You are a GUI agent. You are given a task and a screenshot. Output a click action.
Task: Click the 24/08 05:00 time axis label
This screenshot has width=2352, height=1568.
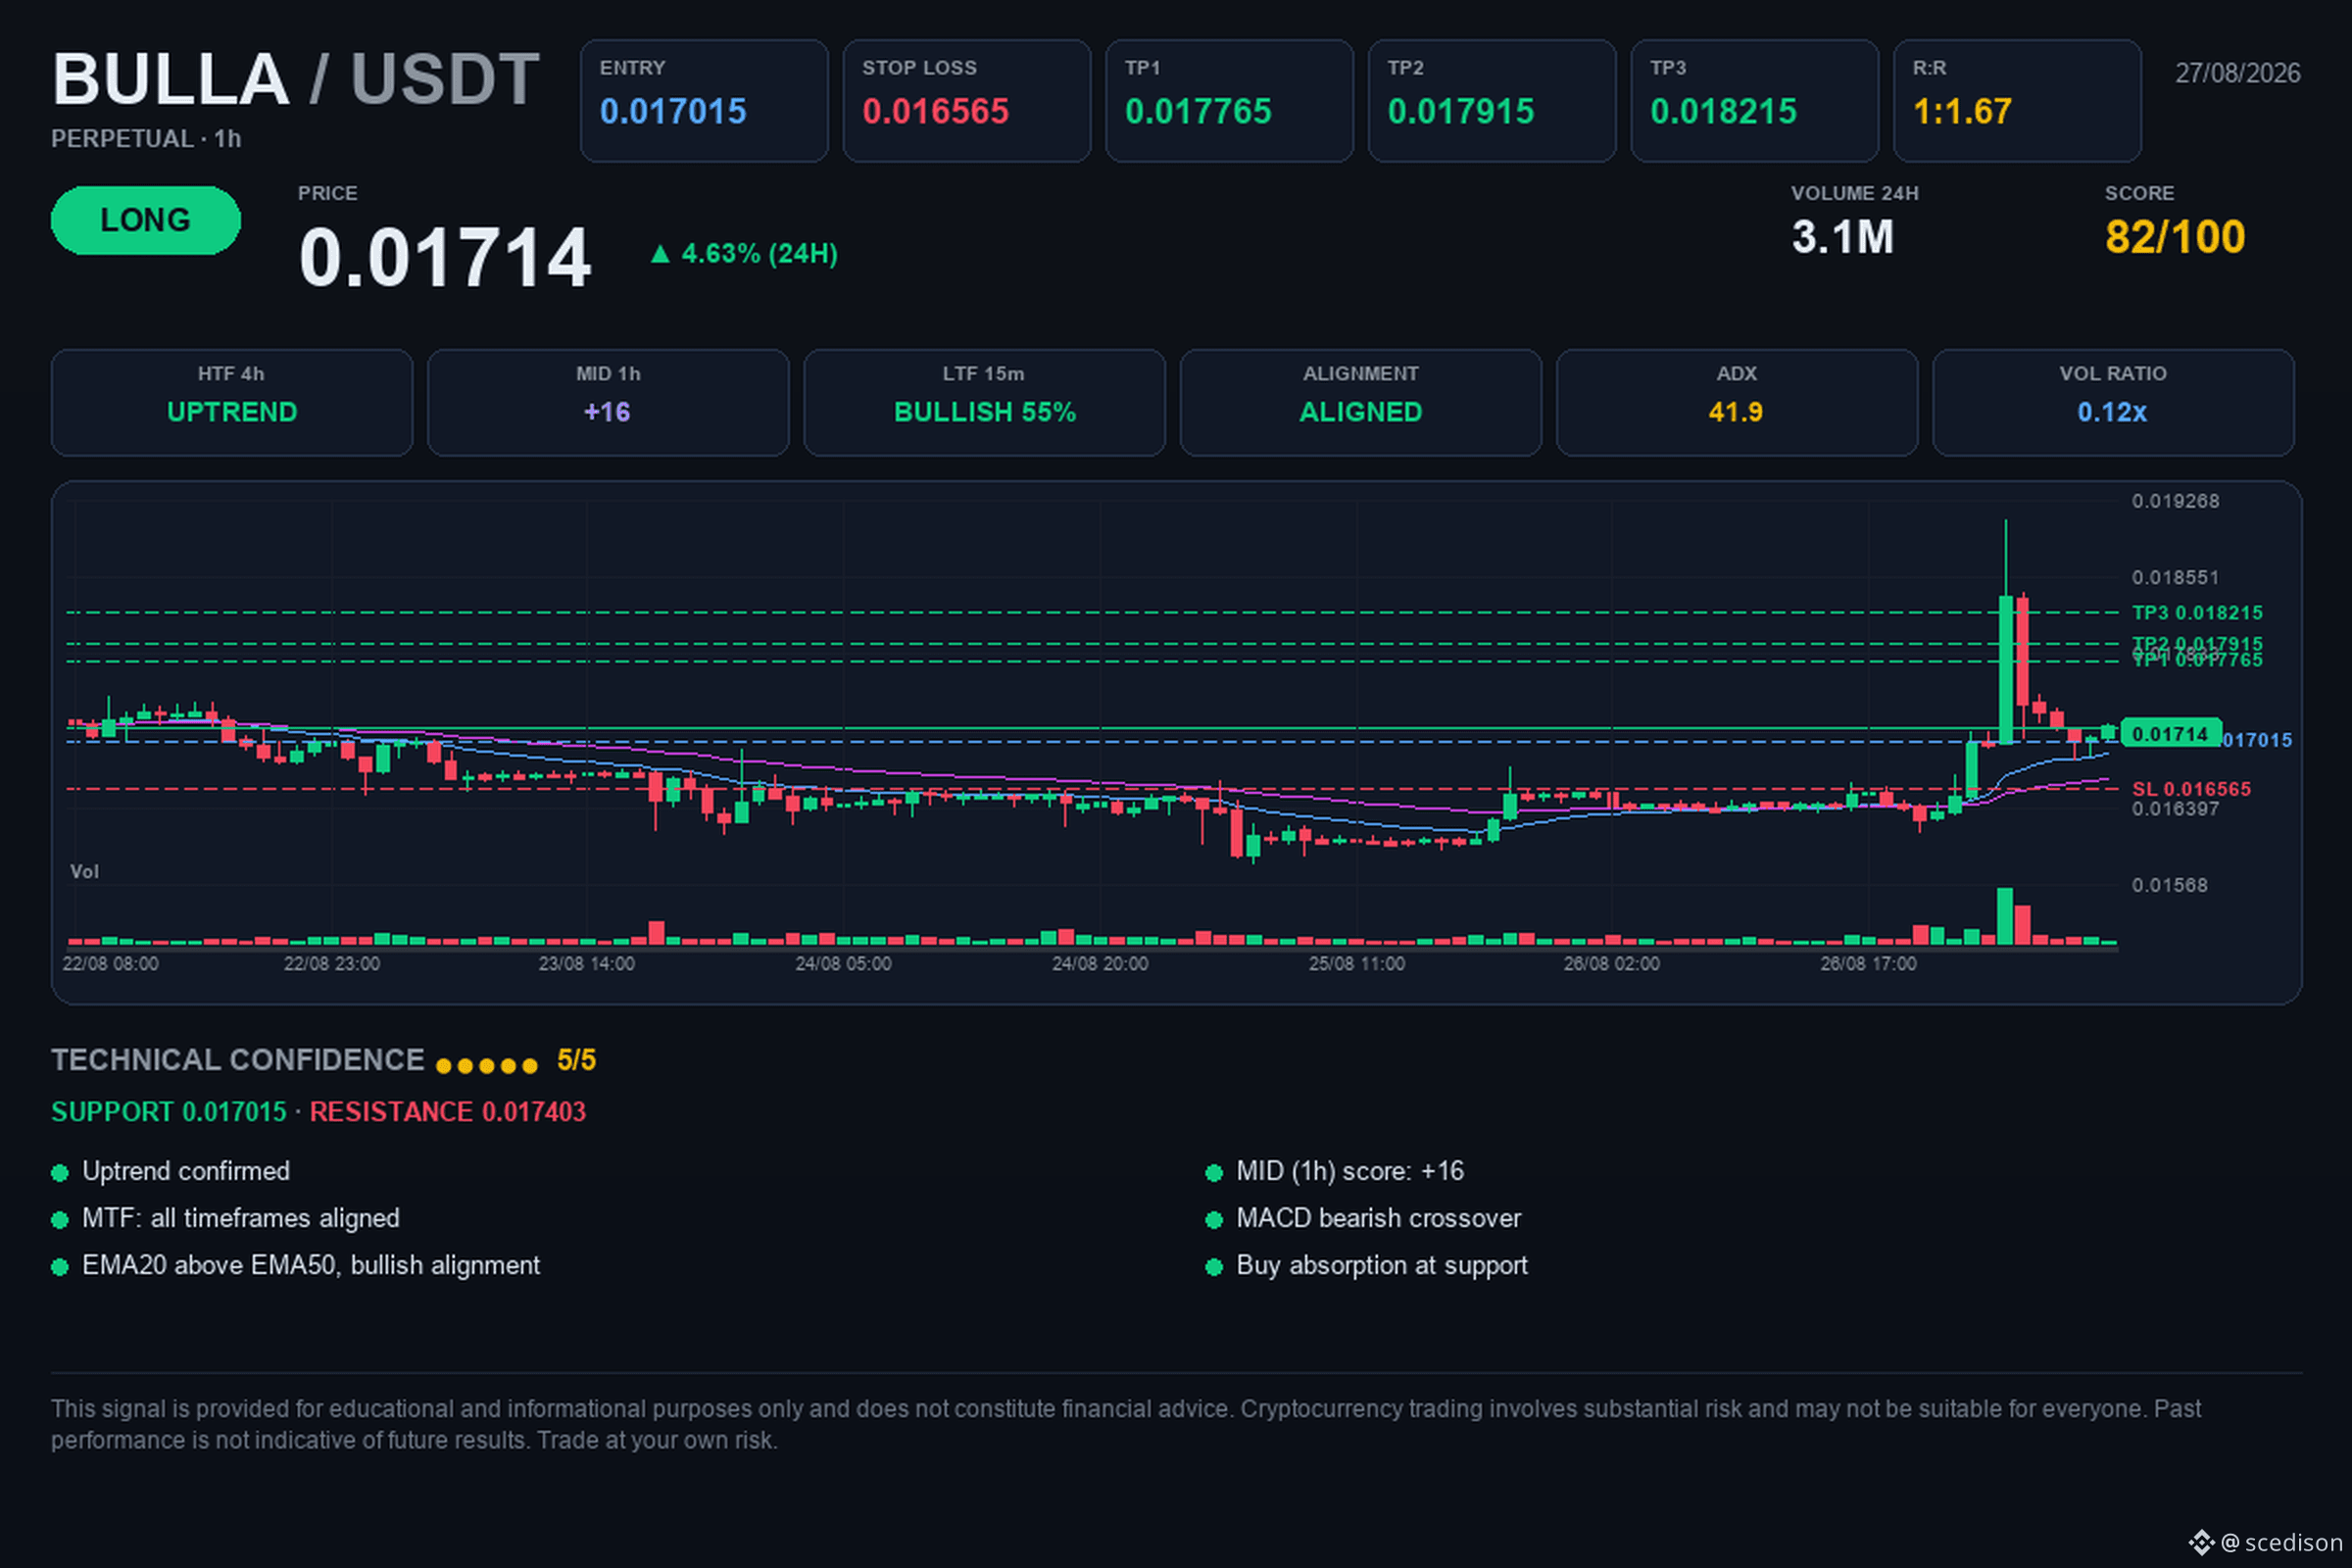[843, 964]
